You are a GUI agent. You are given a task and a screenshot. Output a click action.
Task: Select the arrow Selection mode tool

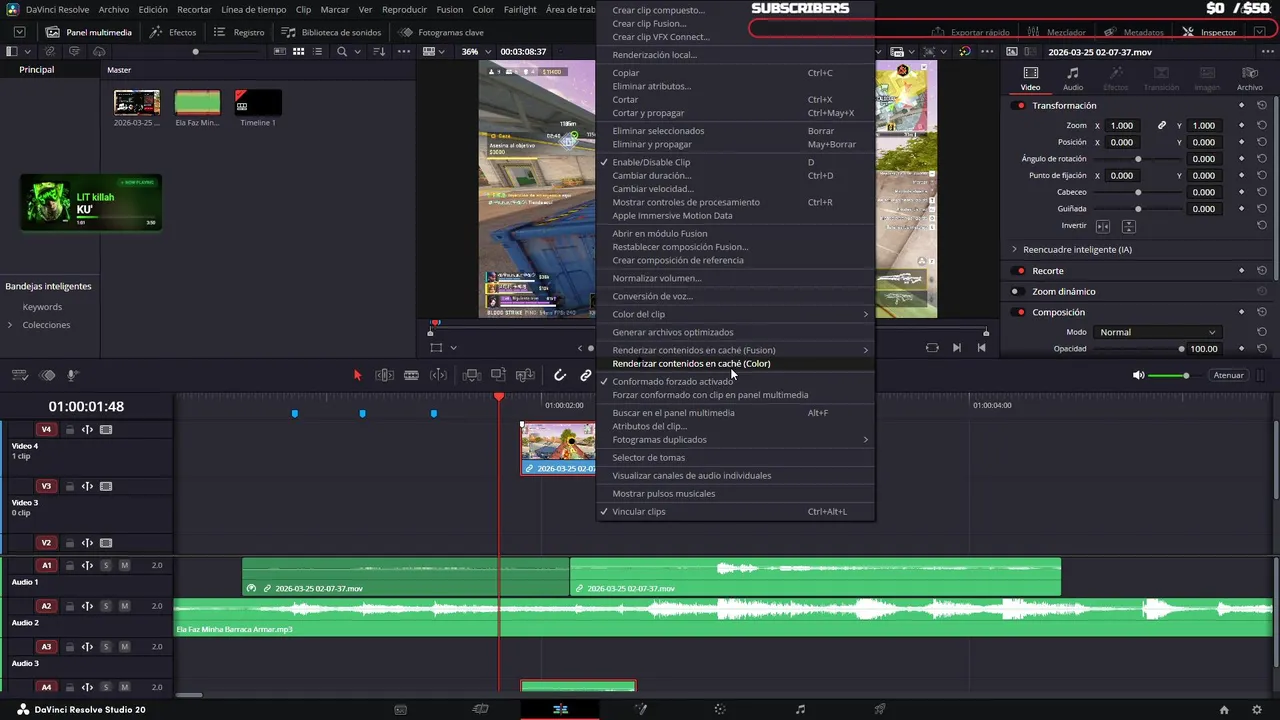[357, 375]
